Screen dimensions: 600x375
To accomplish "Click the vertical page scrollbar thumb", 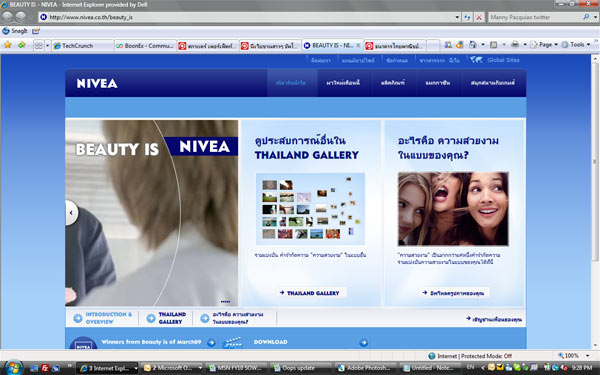I will point(595,161).
